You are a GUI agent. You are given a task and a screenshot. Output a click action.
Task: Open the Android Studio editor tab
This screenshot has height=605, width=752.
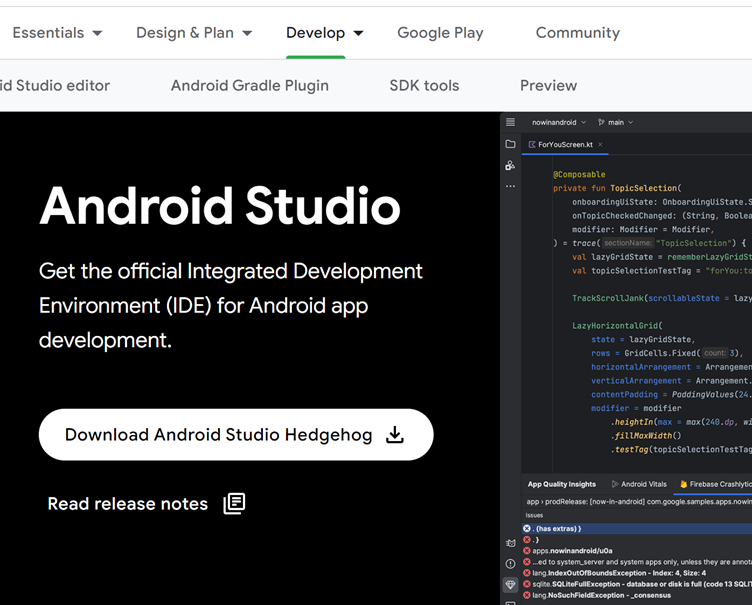55,85
